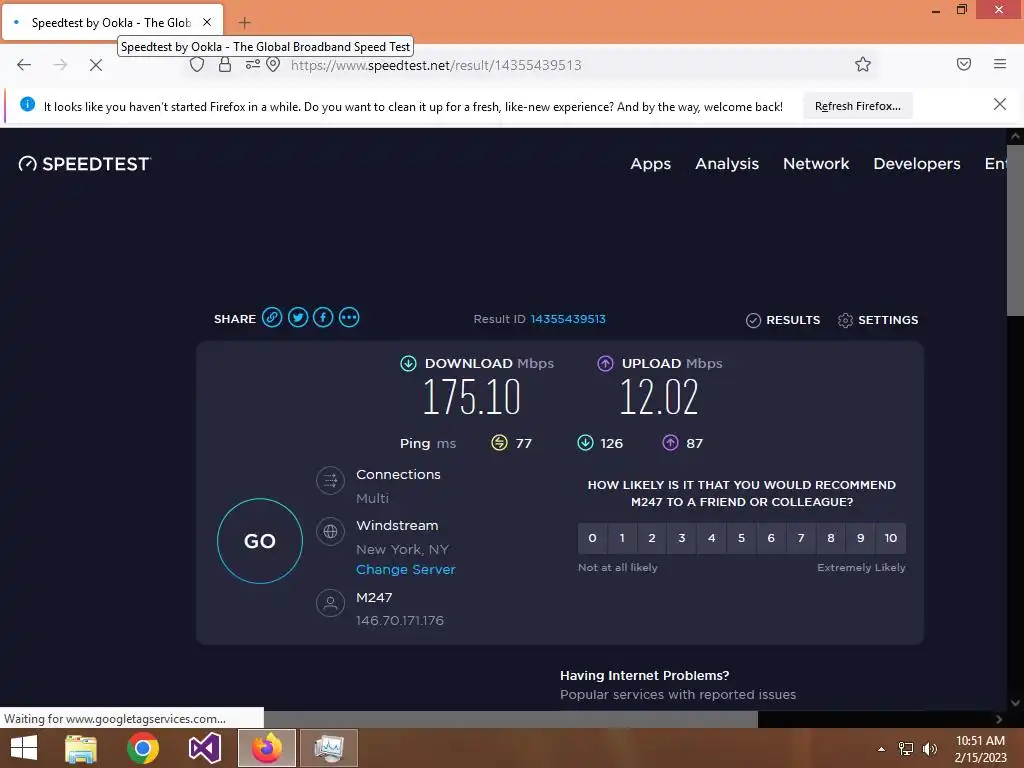Open the taskbar clock and date

[x=980, y=748]
